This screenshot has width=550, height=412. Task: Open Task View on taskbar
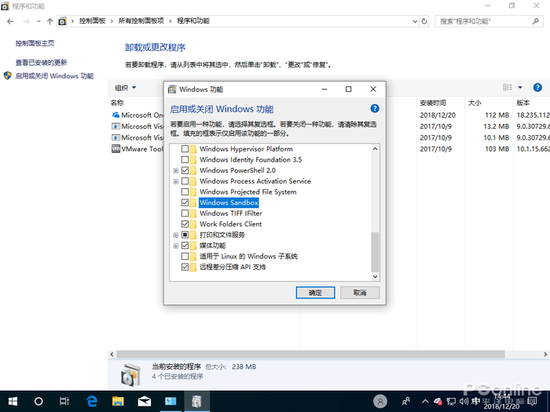pos(64,401)
